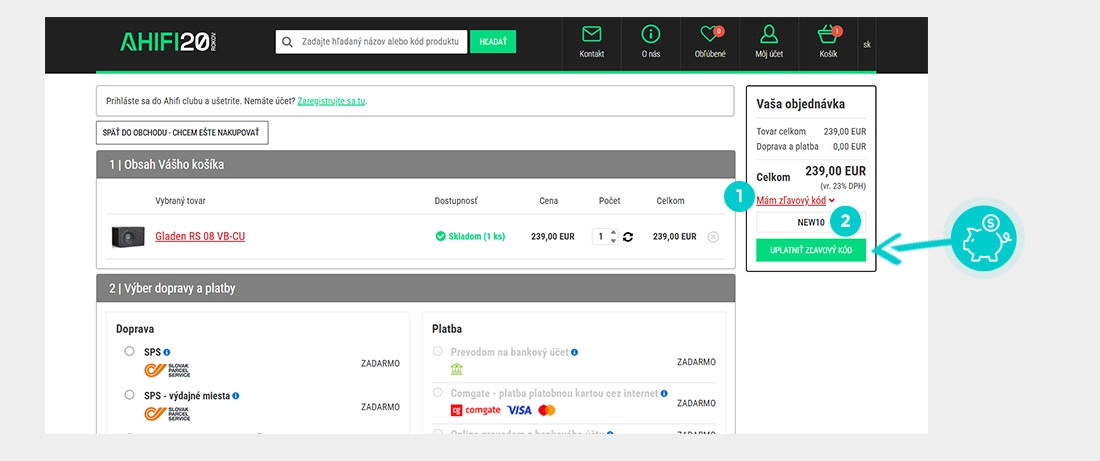
Task: Click the Mastercard logo
Action: (x=547, y=410)
